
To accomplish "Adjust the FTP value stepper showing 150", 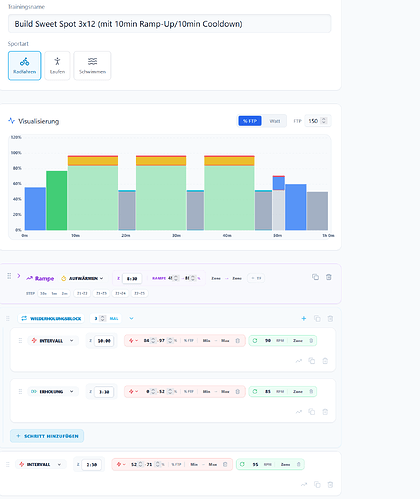I will (323, 121).
